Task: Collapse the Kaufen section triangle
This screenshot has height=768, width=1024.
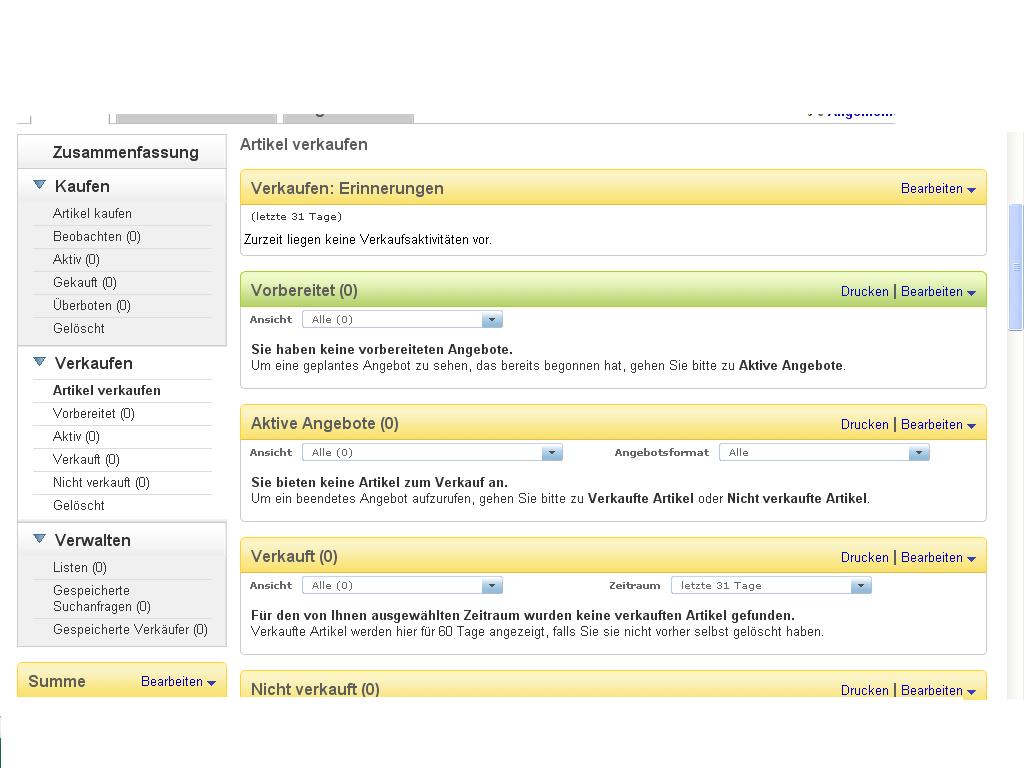Action: 40,185
